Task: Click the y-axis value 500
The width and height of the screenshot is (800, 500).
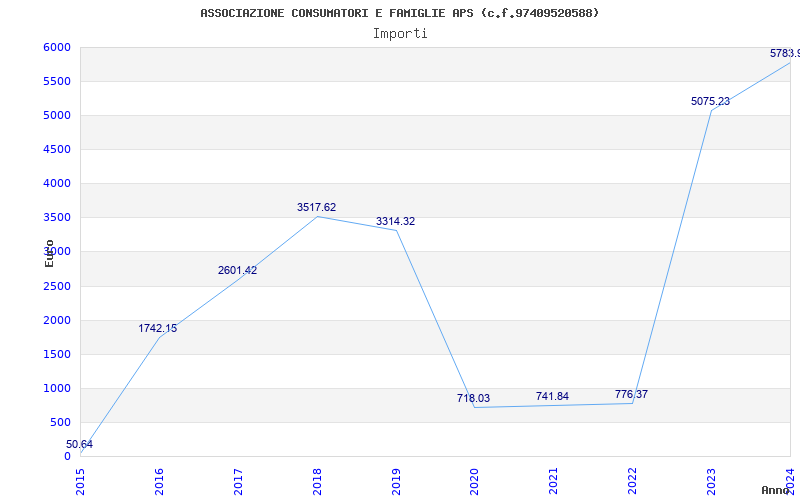Action: coord(60,422)
